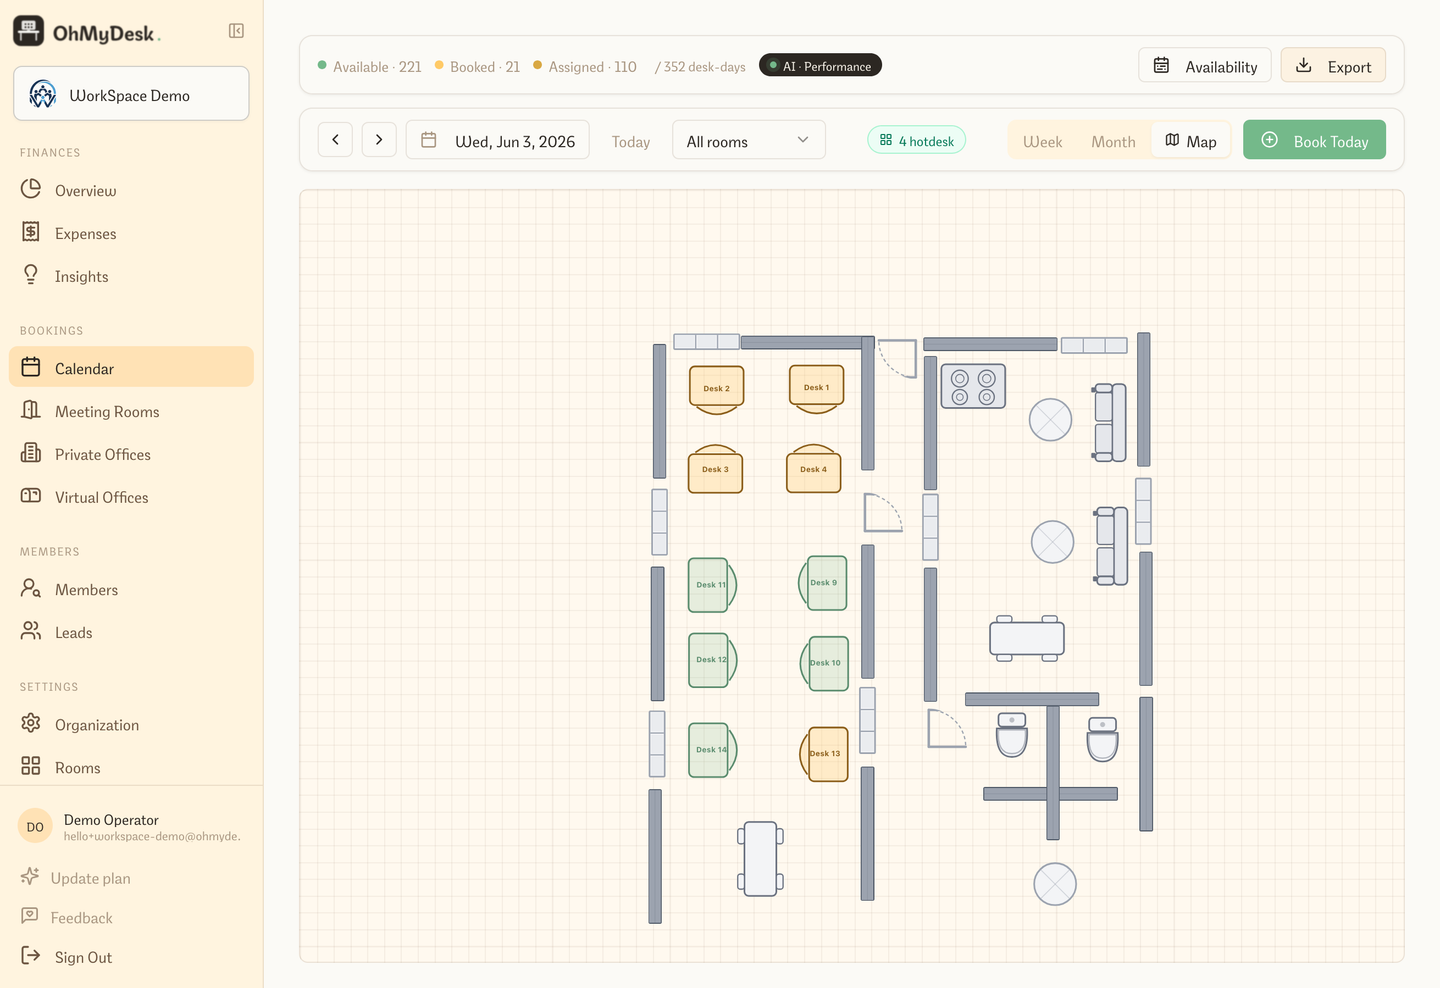This screenshot has width=1440, height=988.
Task: Click the Demo Operator avatar
Action: click(35, 826)
